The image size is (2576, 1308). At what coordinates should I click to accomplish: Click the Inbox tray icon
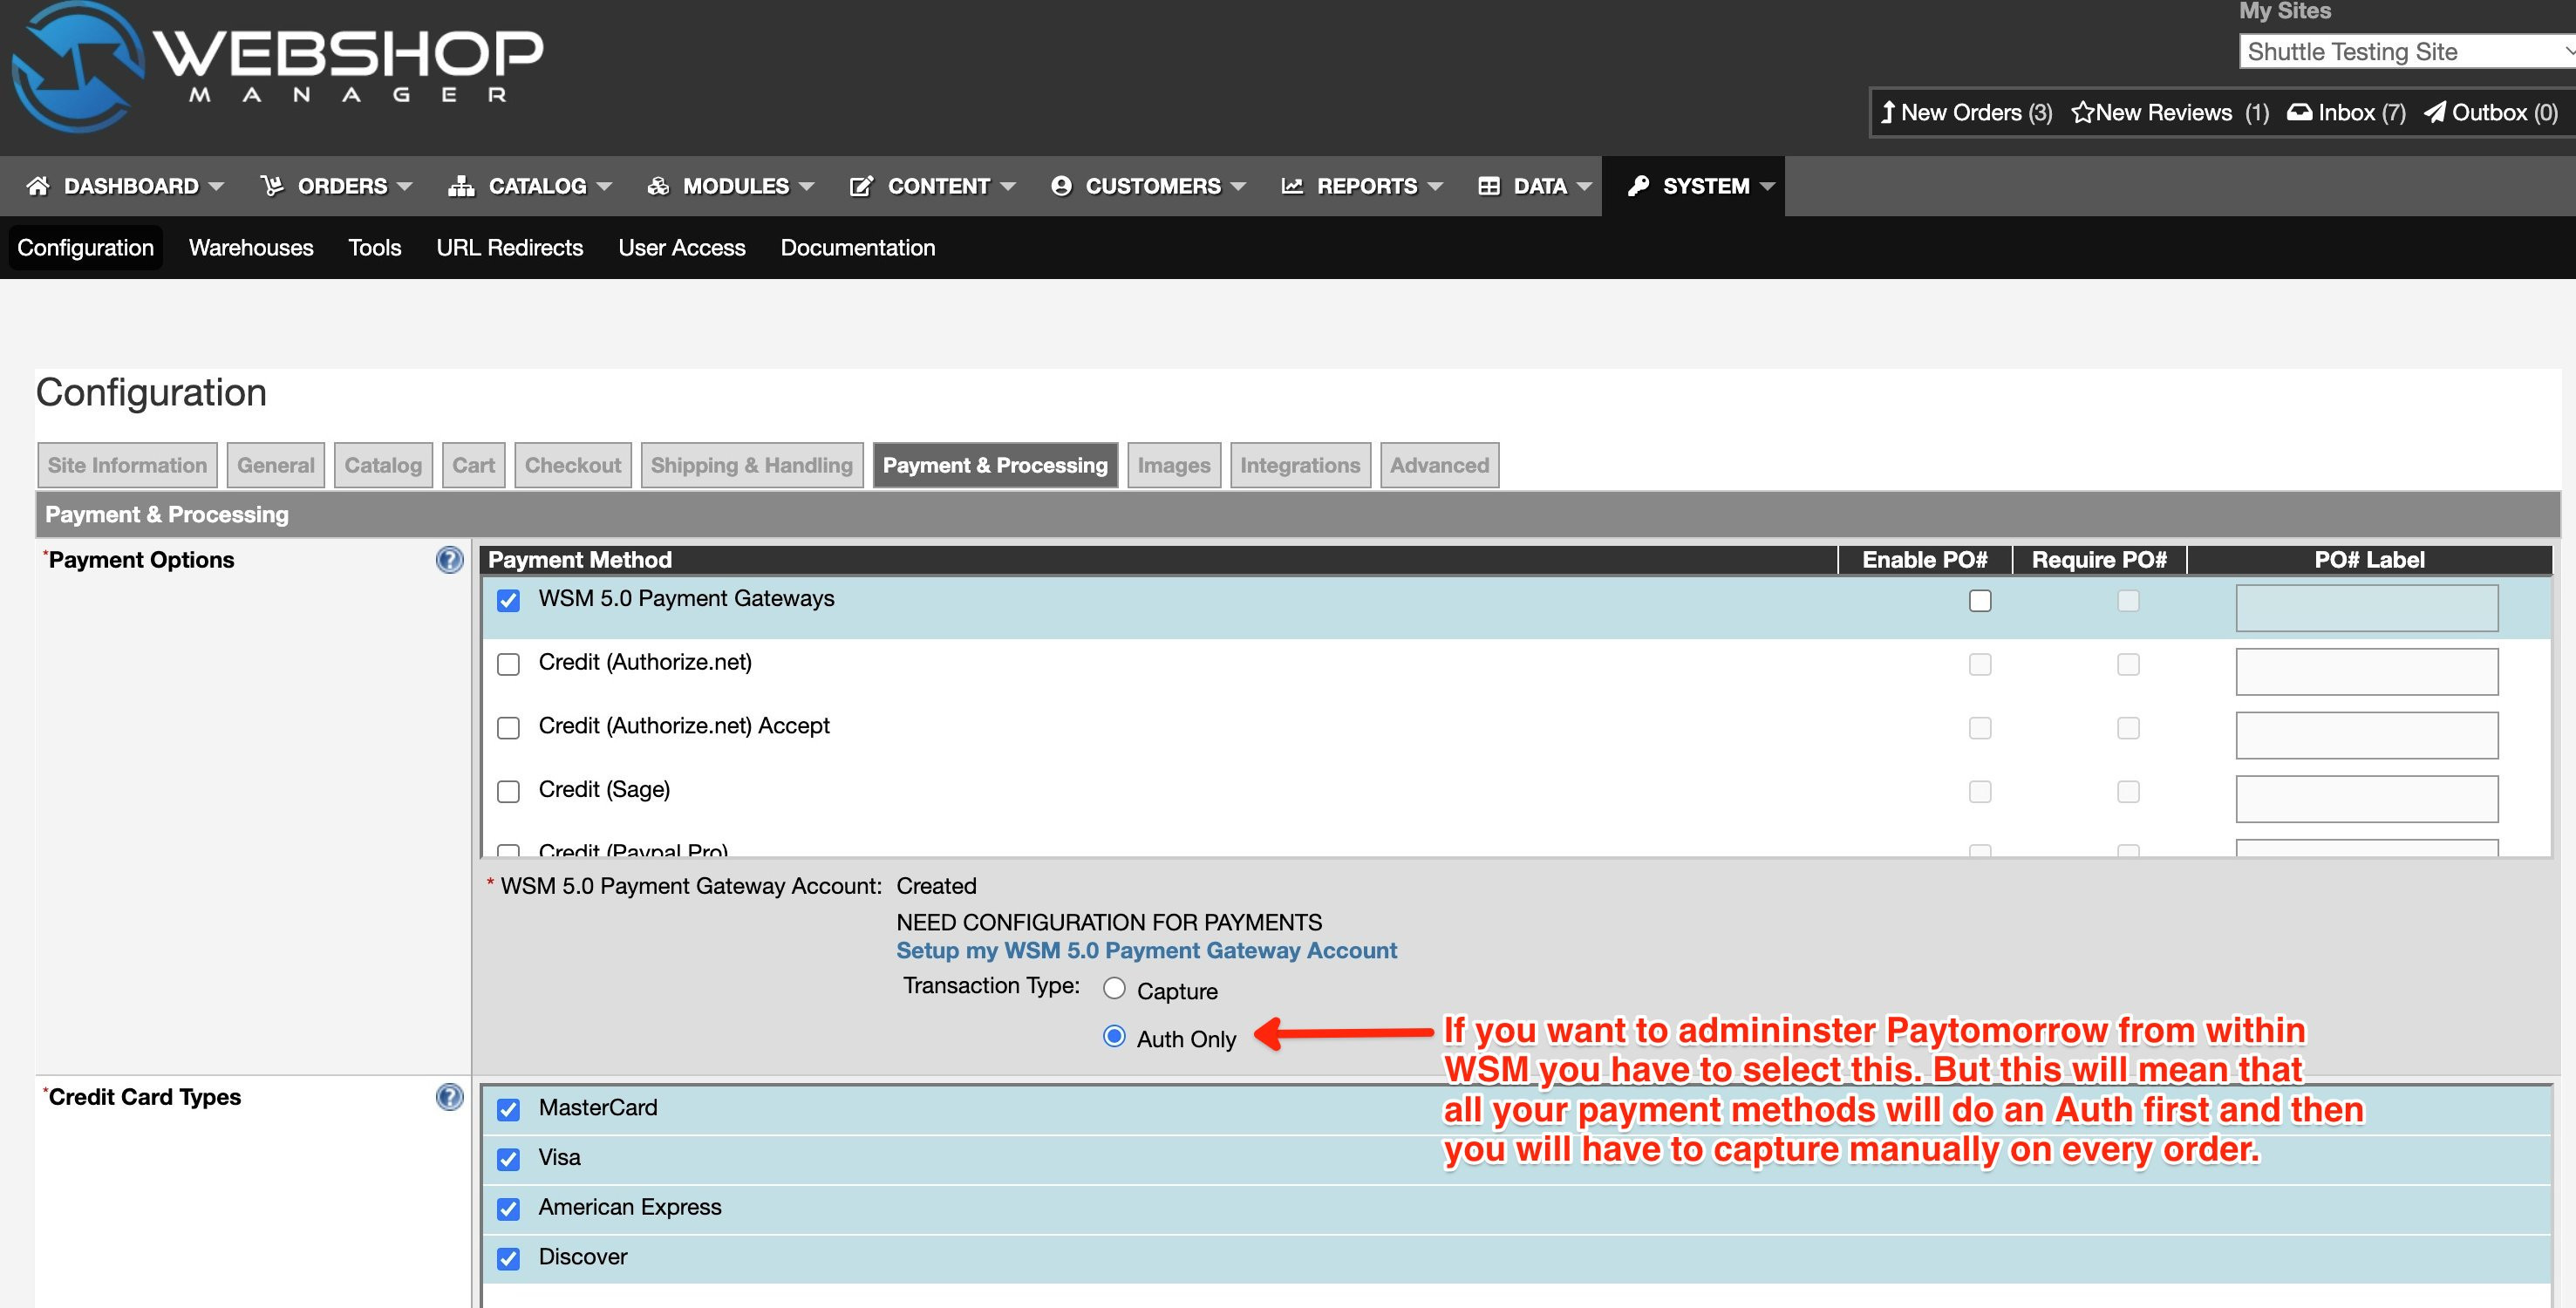coord(2299,112)
